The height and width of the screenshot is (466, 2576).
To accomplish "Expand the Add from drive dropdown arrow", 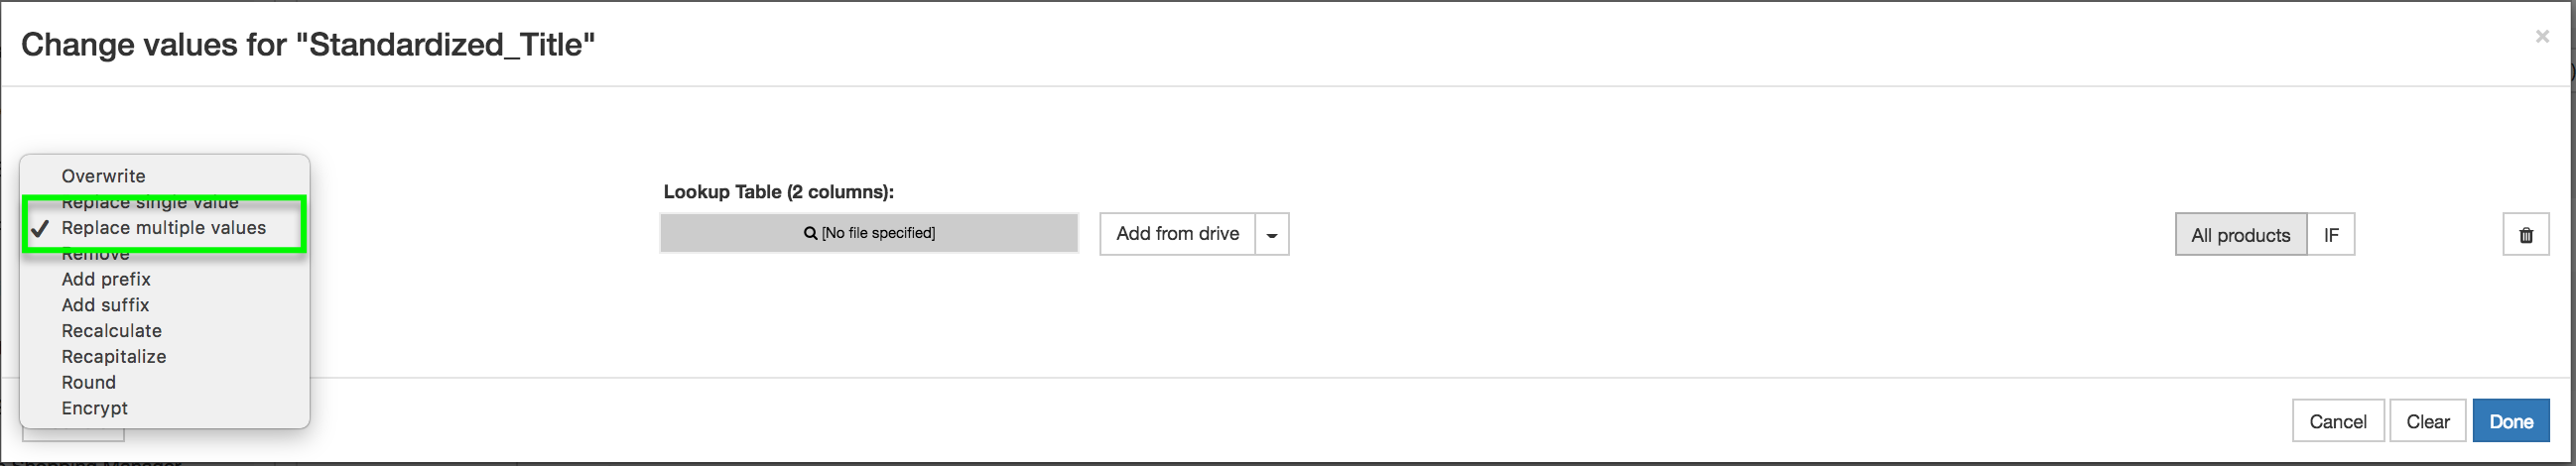I will point(1272,234).
